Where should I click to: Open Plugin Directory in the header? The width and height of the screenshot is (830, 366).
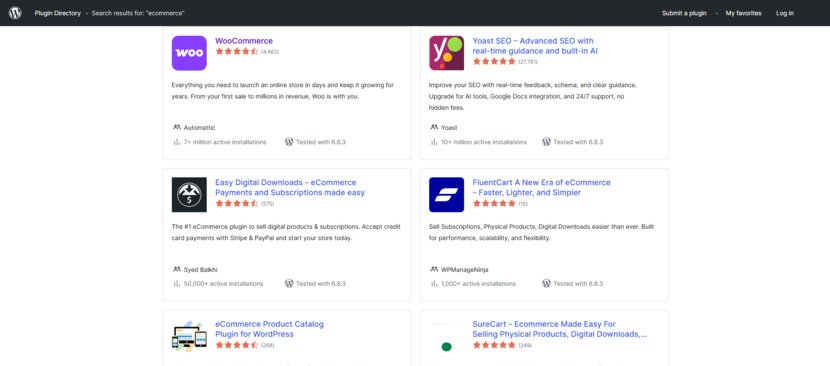[x=58, y=13]
